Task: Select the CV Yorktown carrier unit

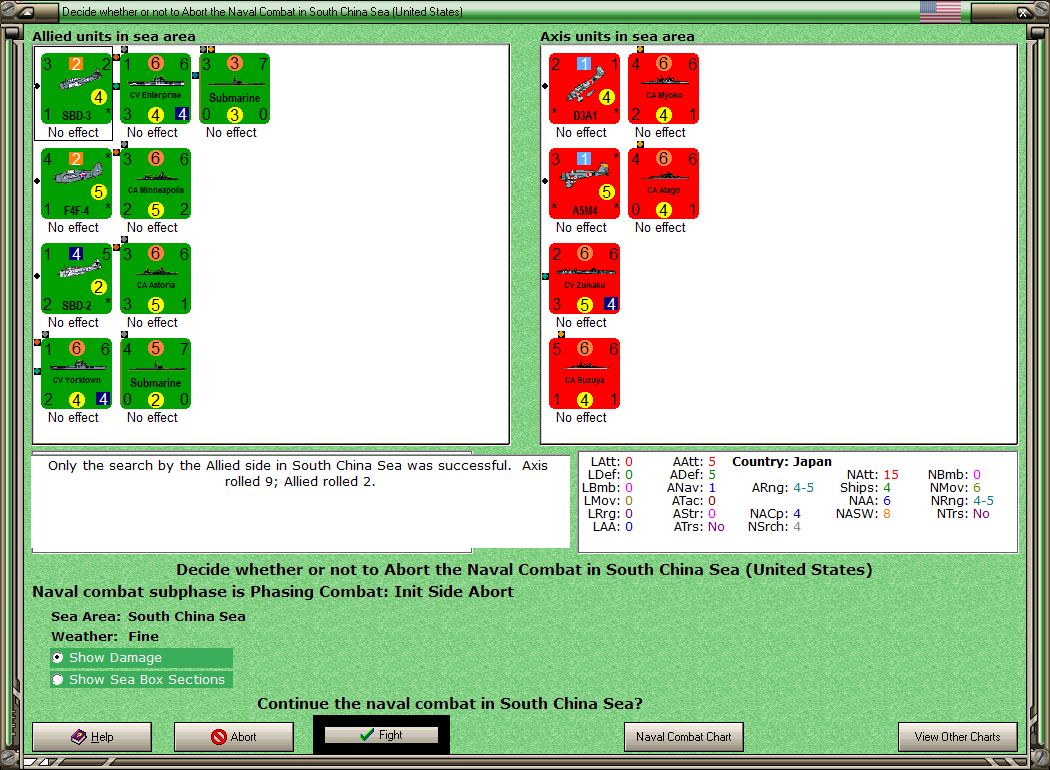Action: pos(76,374)
